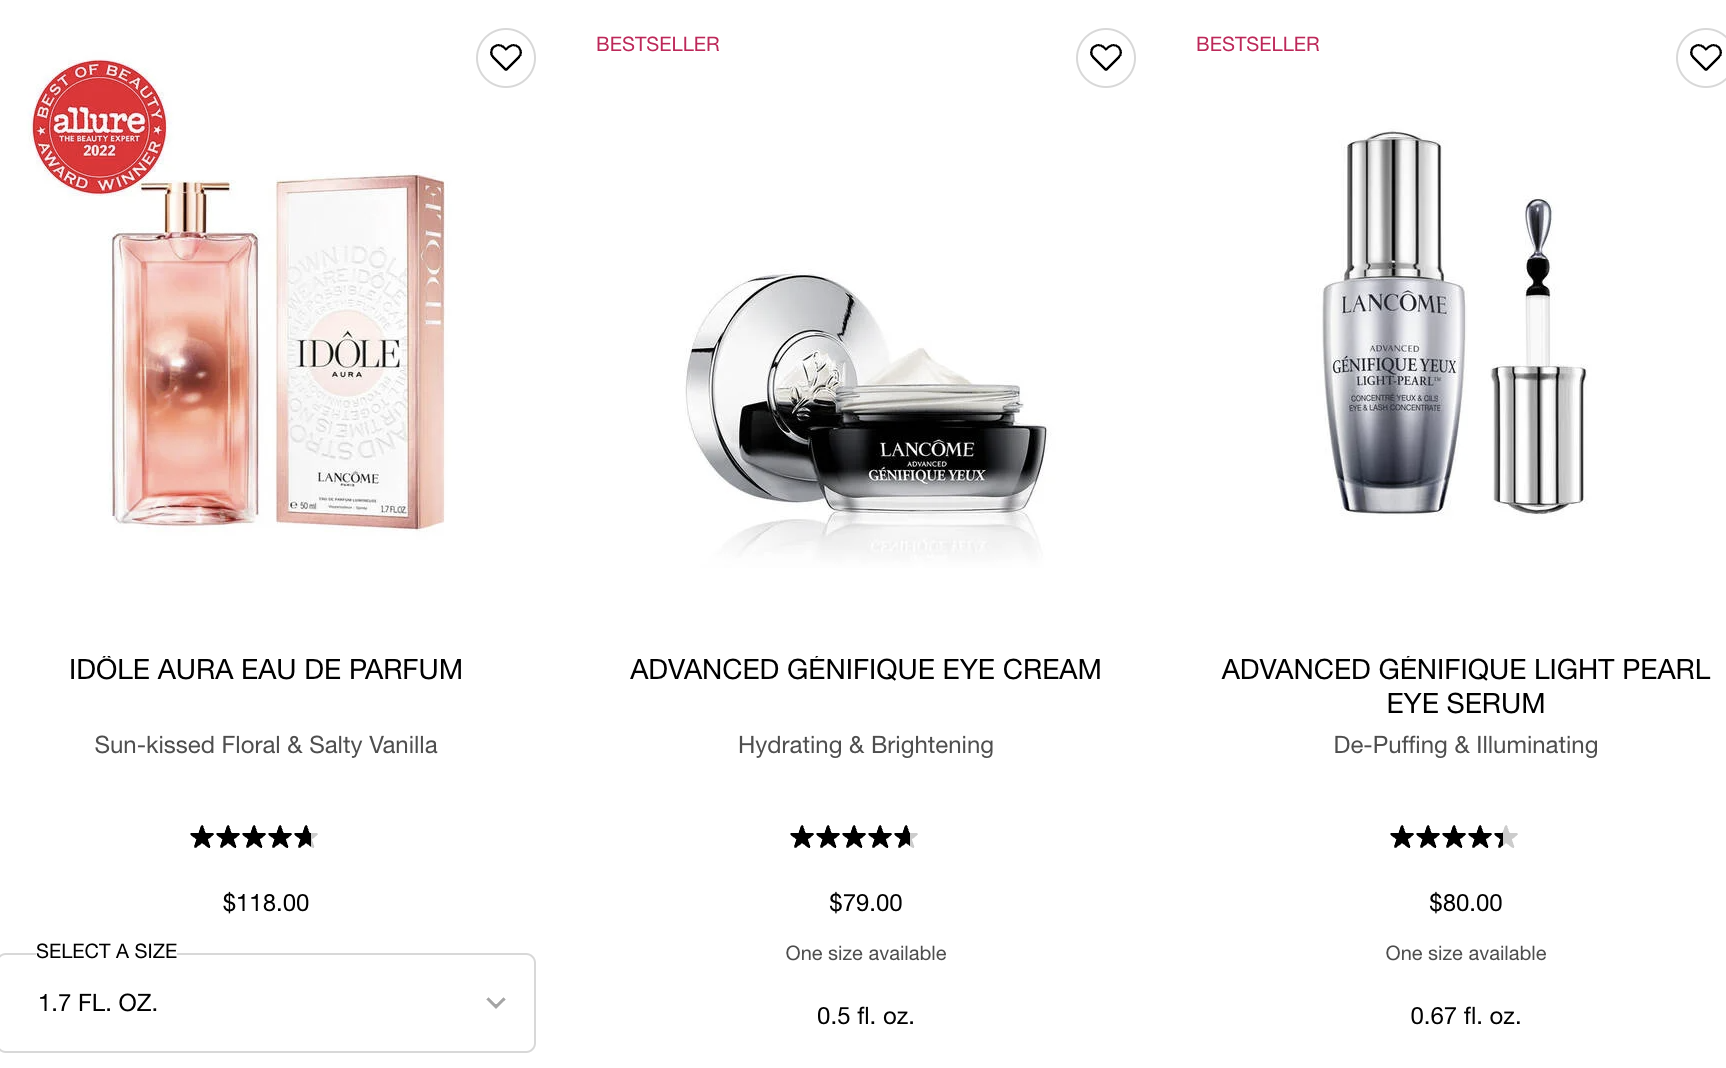This screenshot has height=1068, width=1726.
Task: View star rating reviews for Idôle Aura
Action: [x=254, y=837]
